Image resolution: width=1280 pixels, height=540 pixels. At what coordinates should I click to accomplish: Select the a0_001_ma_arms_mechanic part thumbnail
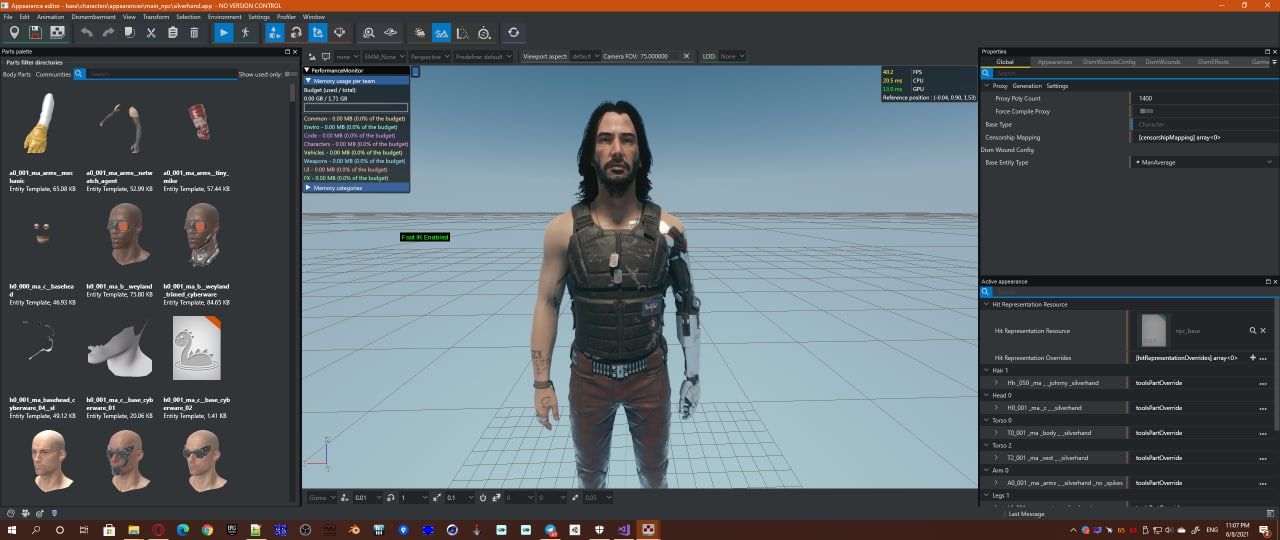point(41,125)
